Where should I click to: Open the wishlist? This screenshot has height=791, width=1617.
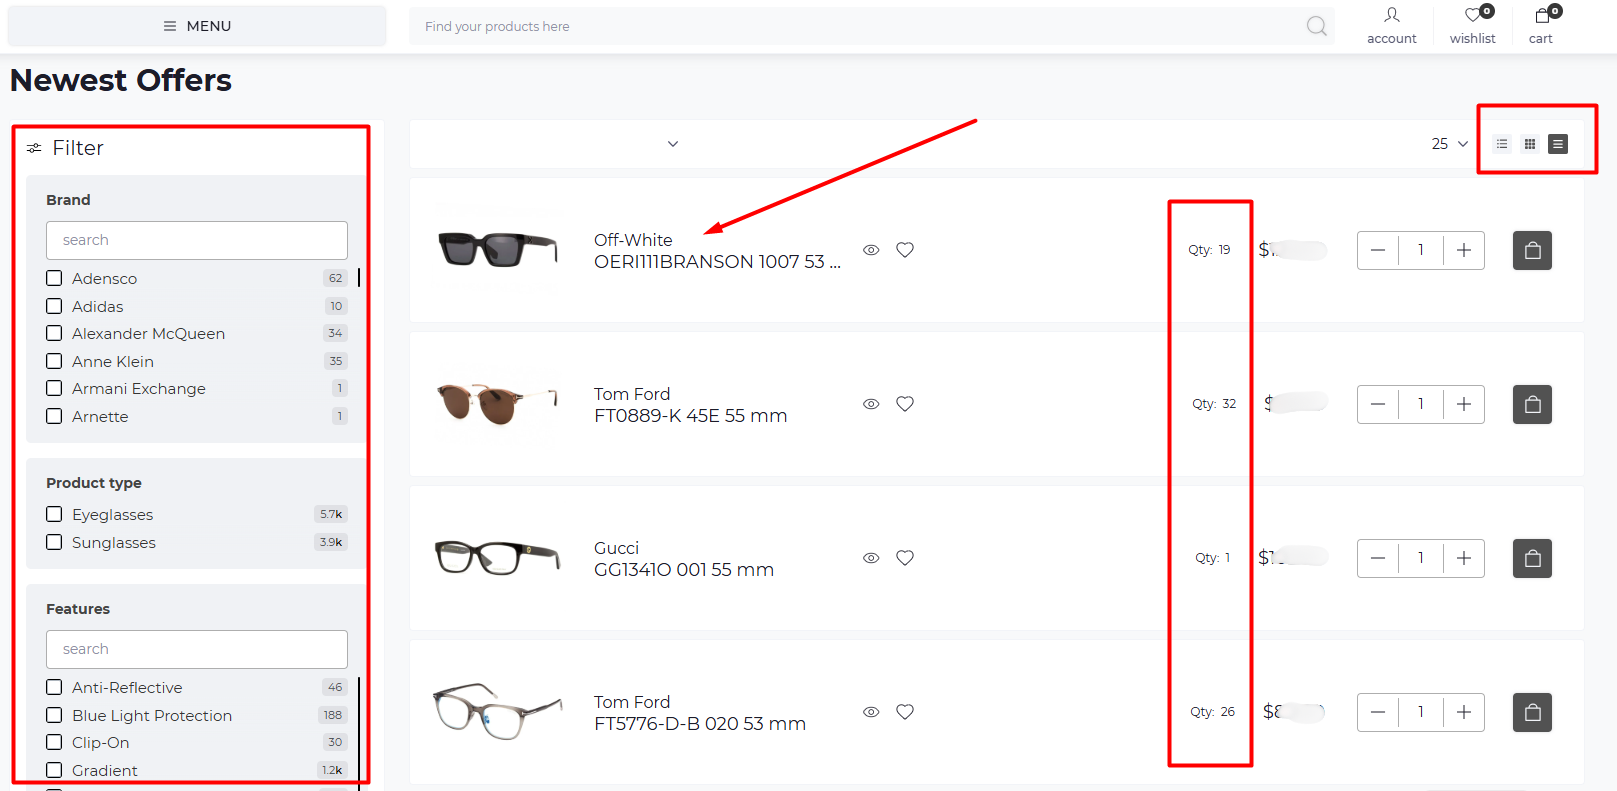click(x=1473, y=26)
